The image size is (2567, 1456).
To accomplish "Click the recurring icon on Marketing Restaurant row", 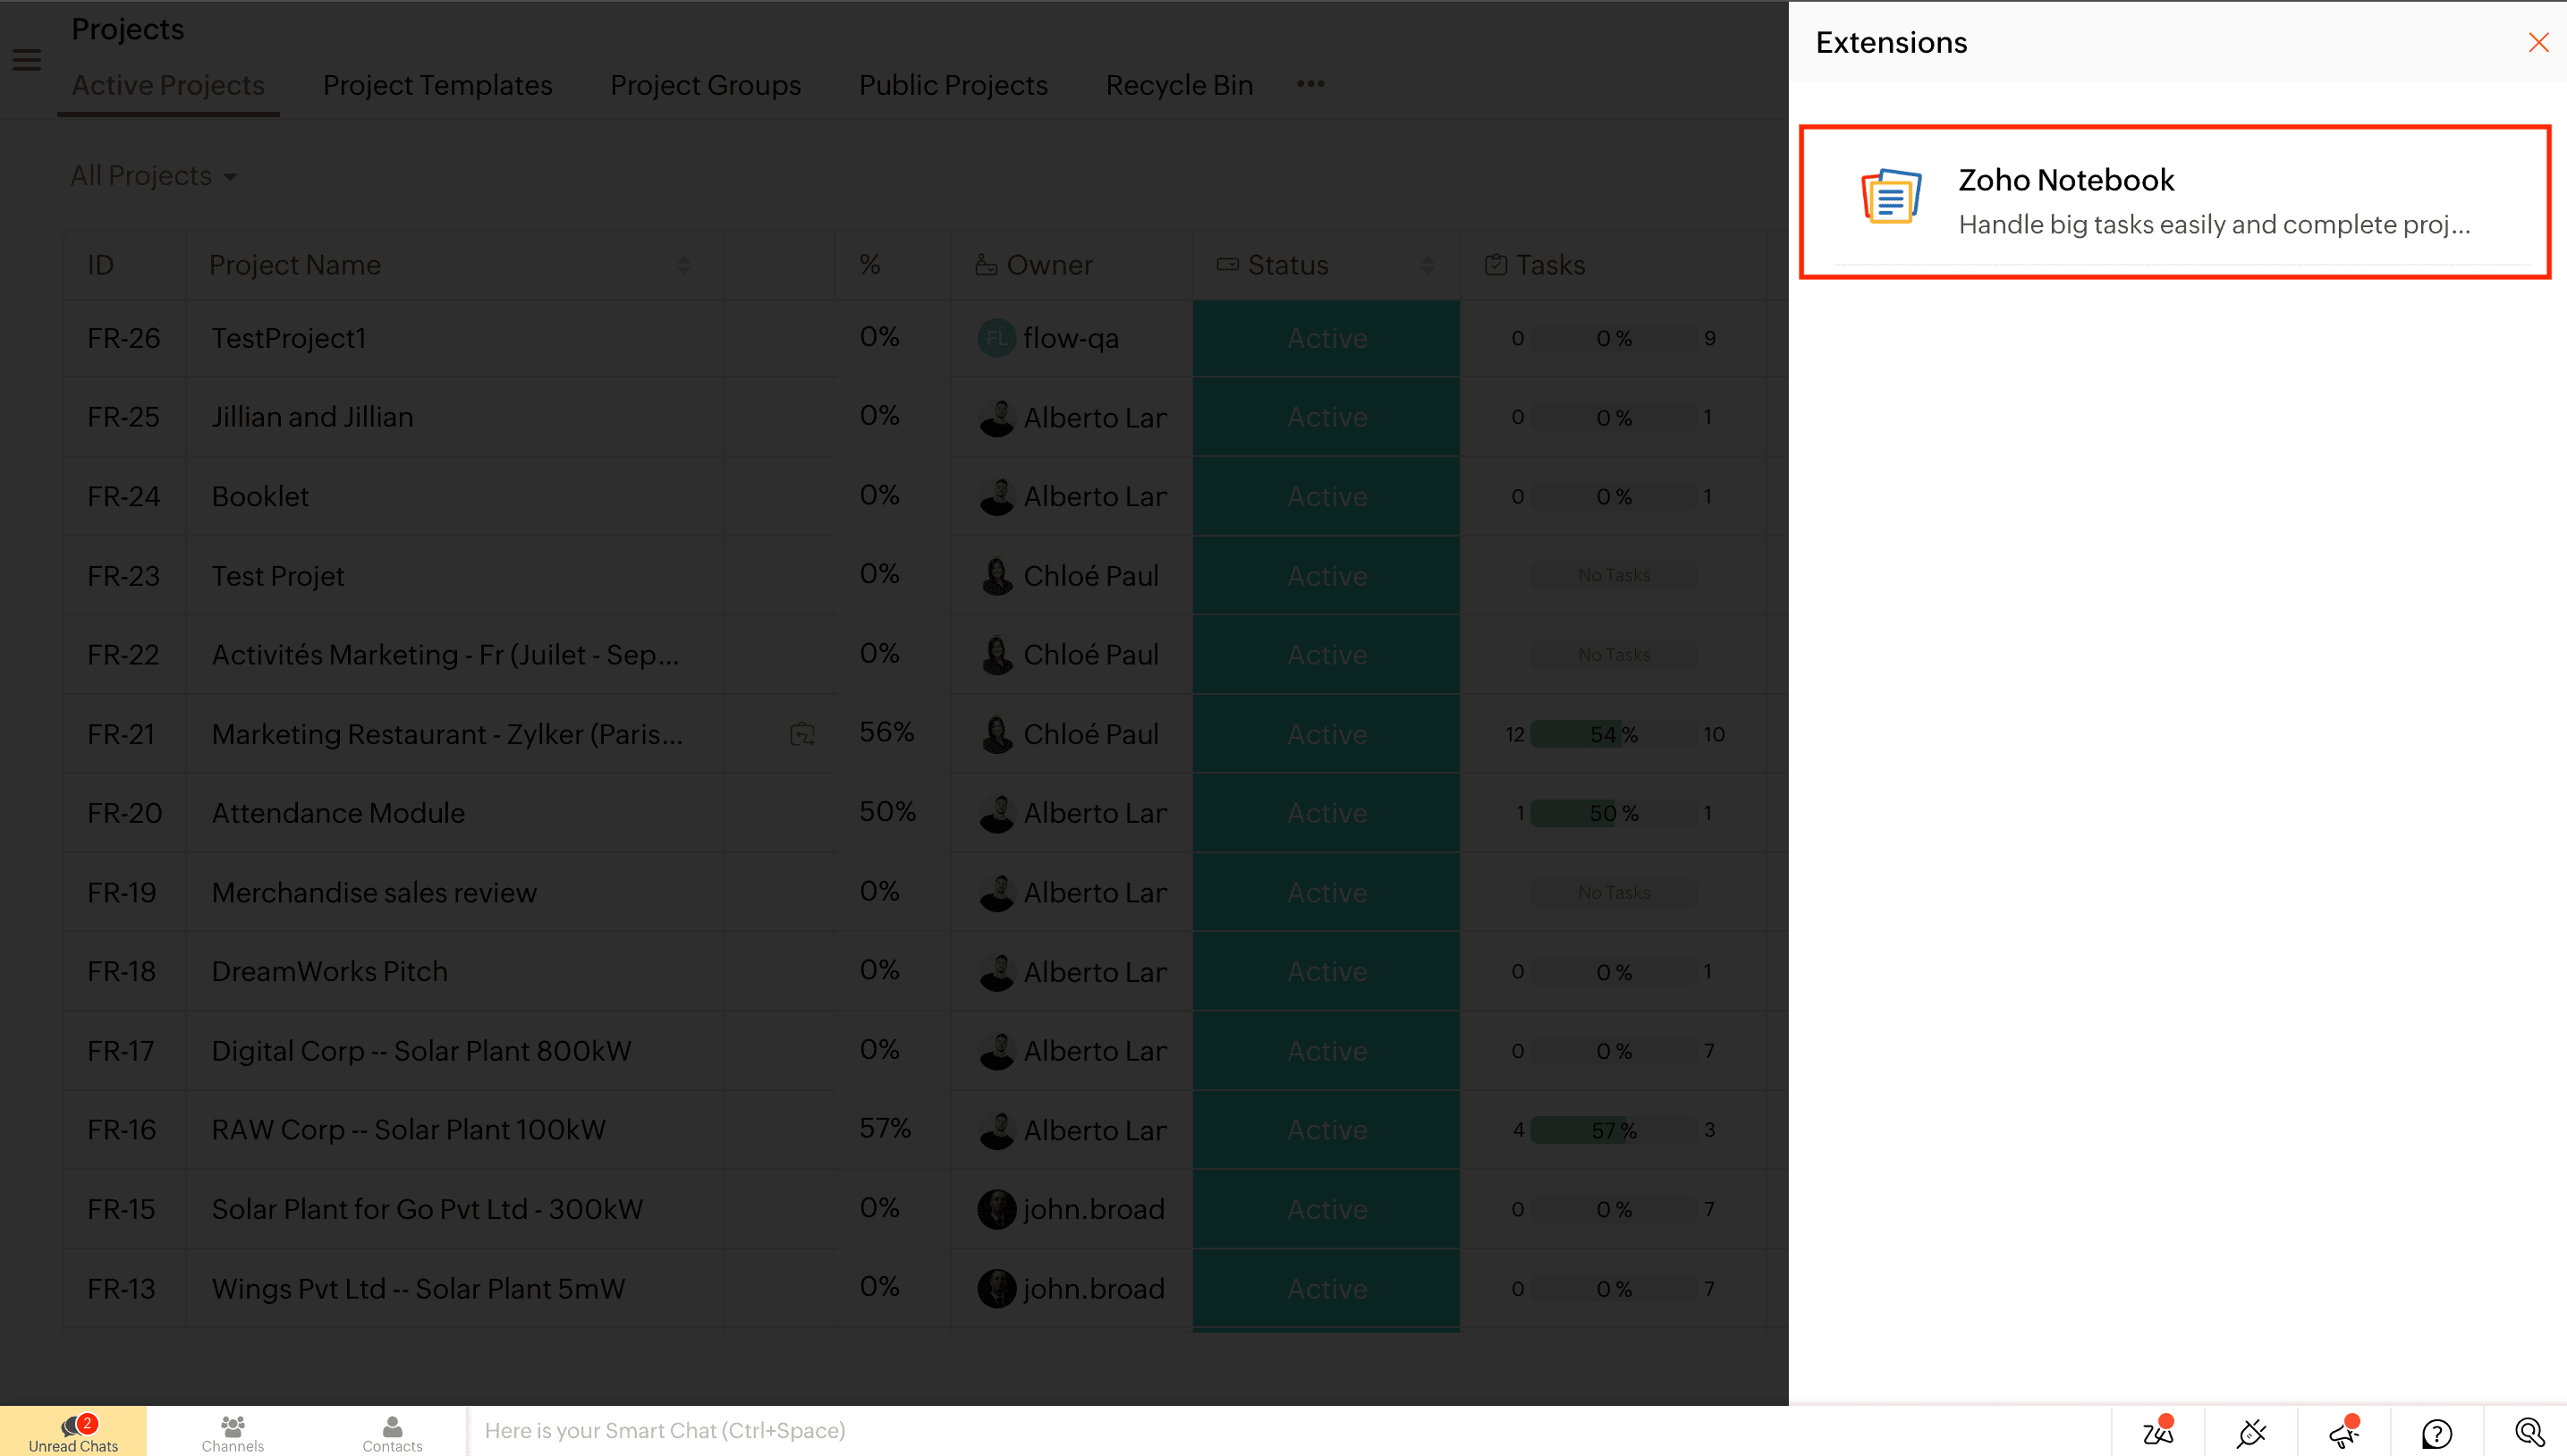I will 802,734.
